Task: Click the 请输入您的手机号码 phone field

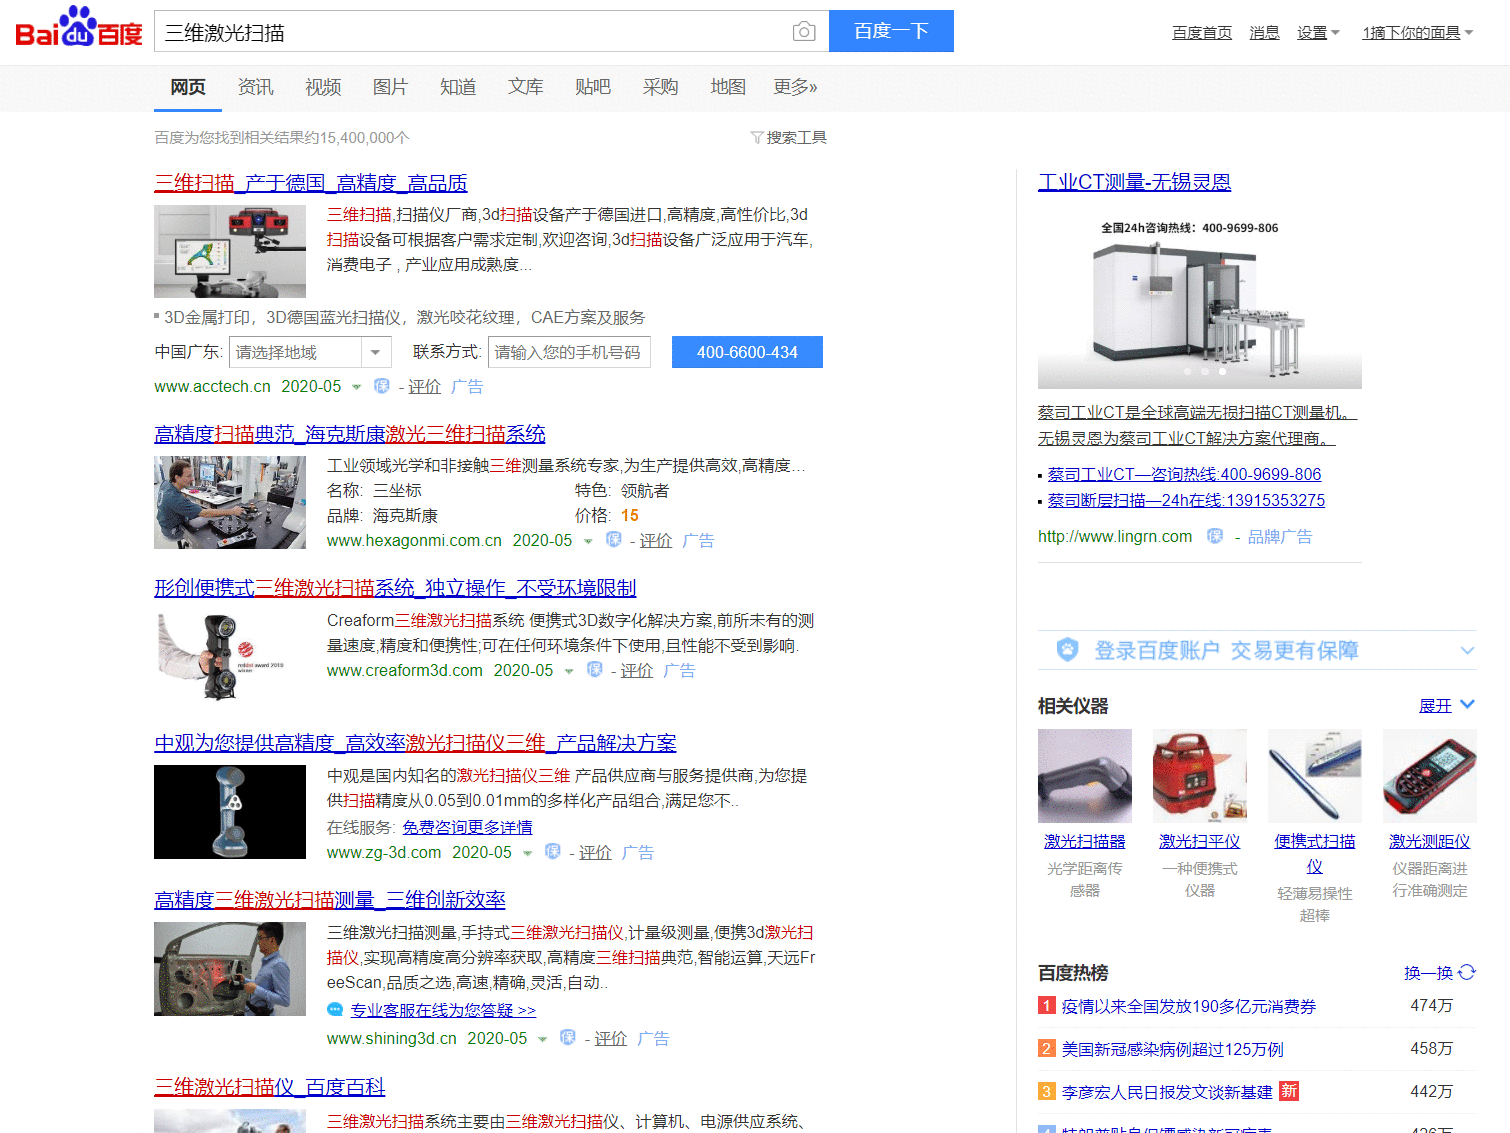Action: (x=569, y=352)
